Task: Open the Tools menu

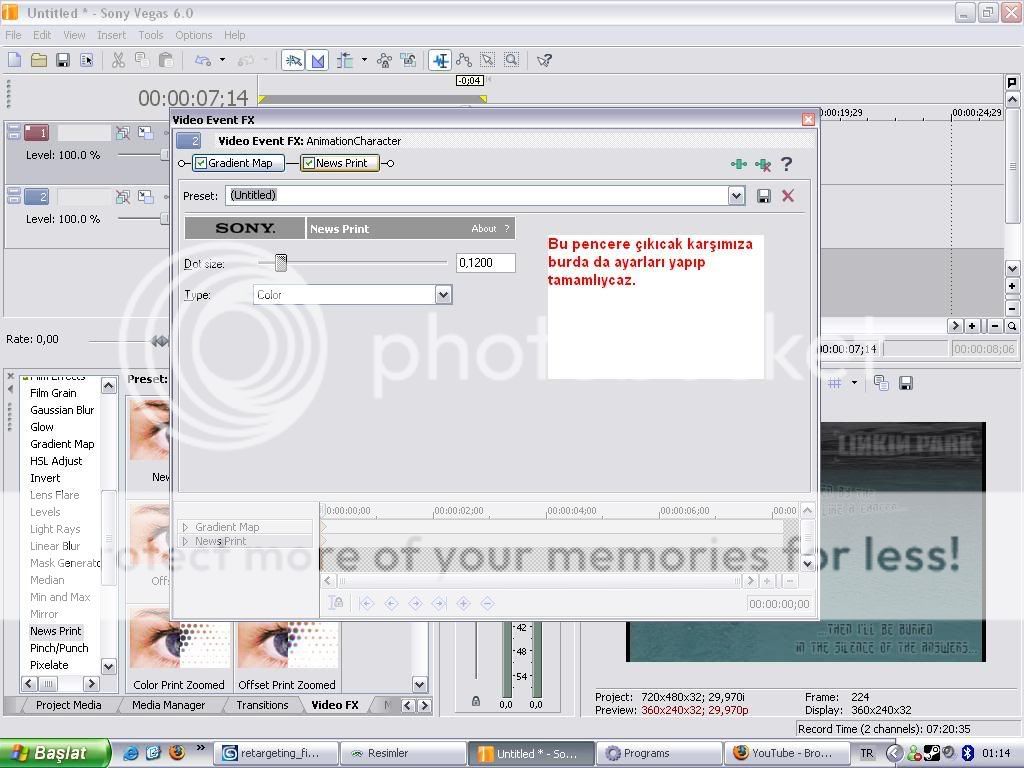Action: pyautogui.click(x=150, y=35)
